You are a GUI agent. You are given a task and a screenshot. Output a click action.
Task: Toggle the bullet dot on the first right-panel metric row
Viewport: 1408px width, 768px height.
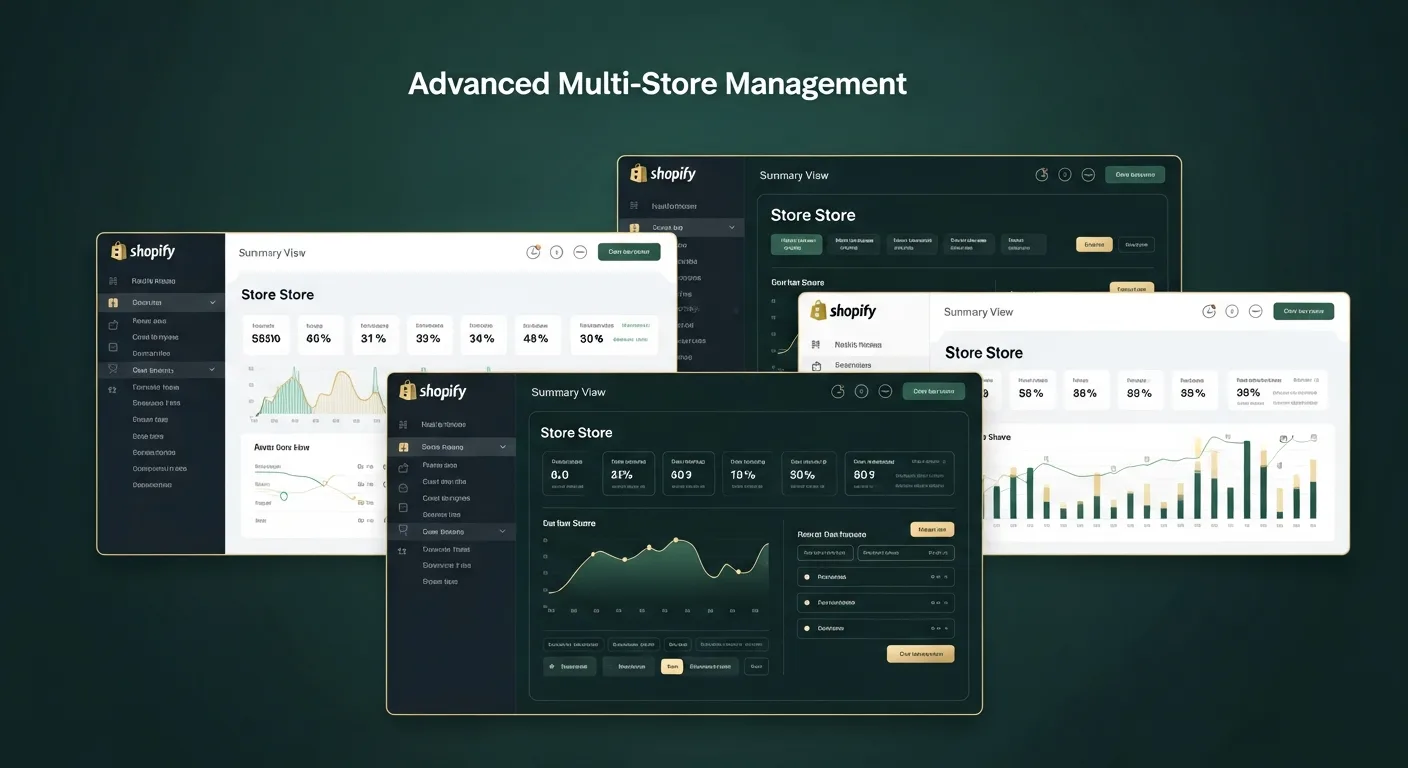[x=805, y=577]
